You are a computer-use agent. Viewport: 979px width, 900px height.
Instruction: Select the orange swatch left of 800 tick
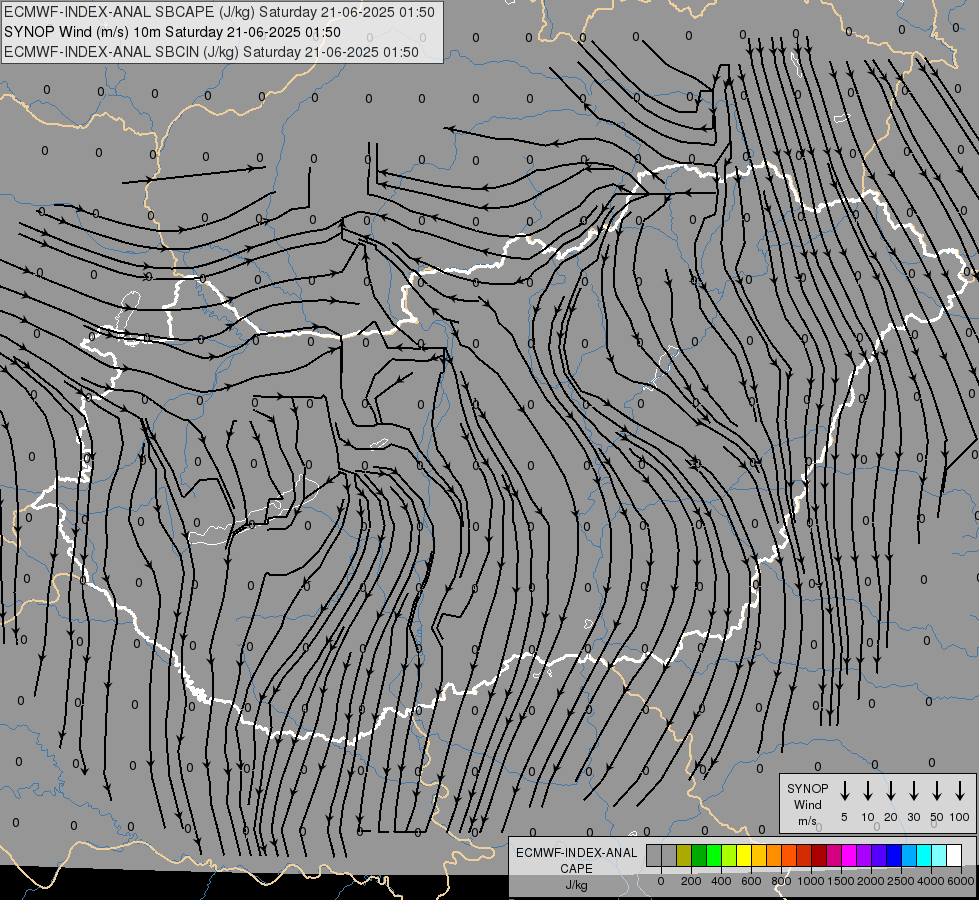pyautogui.click(x=774, y=855)
